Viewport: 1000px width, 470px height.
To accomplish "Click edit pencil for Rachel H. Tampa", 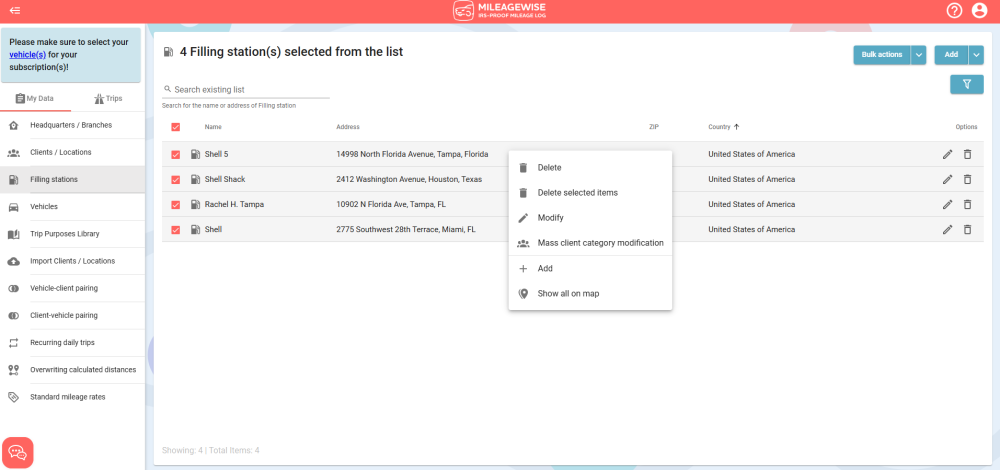I will tap(947, 204).
